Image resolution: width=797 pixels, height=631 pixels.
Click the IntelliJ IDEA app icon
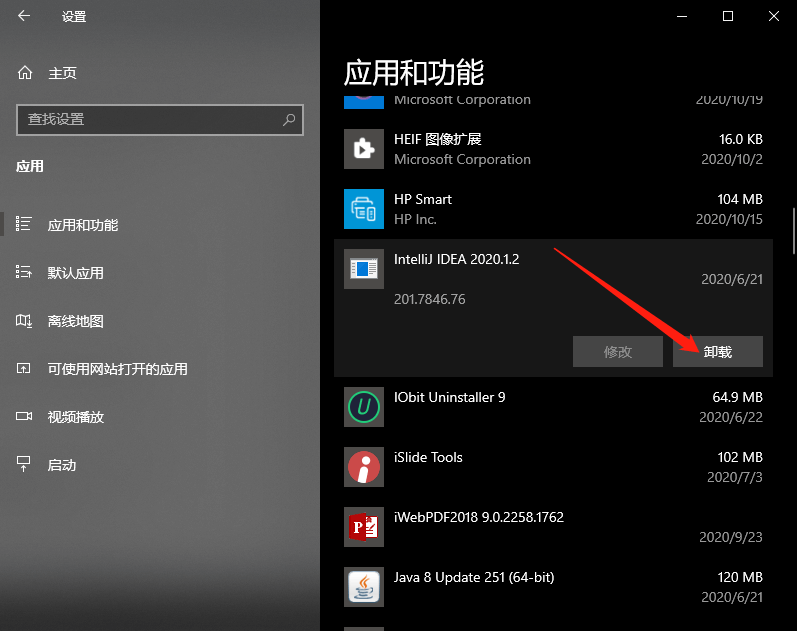tap(363, 269)
